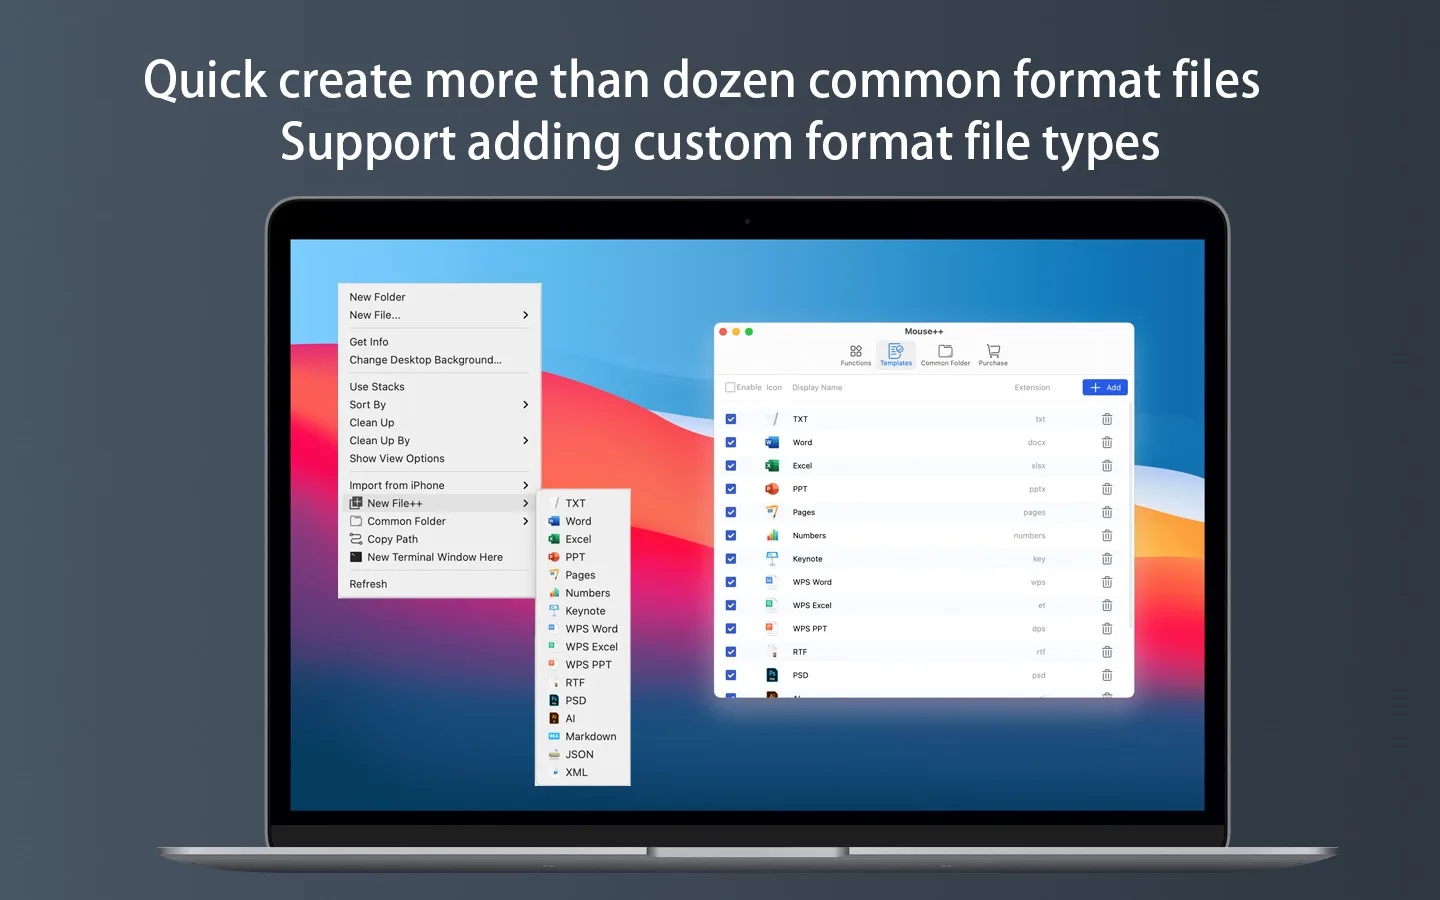The width and height of the screenshot is (1440, 900).
Task: Open the Functions tab in Mouse++
Action: [855, 355]
